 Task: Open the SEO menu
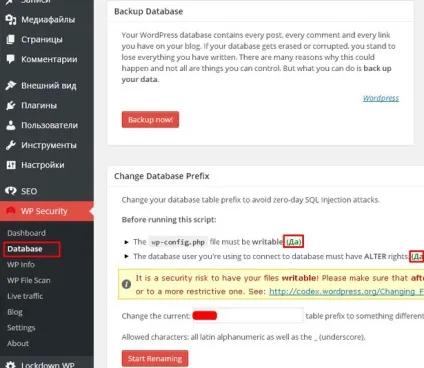coord(47,191)
